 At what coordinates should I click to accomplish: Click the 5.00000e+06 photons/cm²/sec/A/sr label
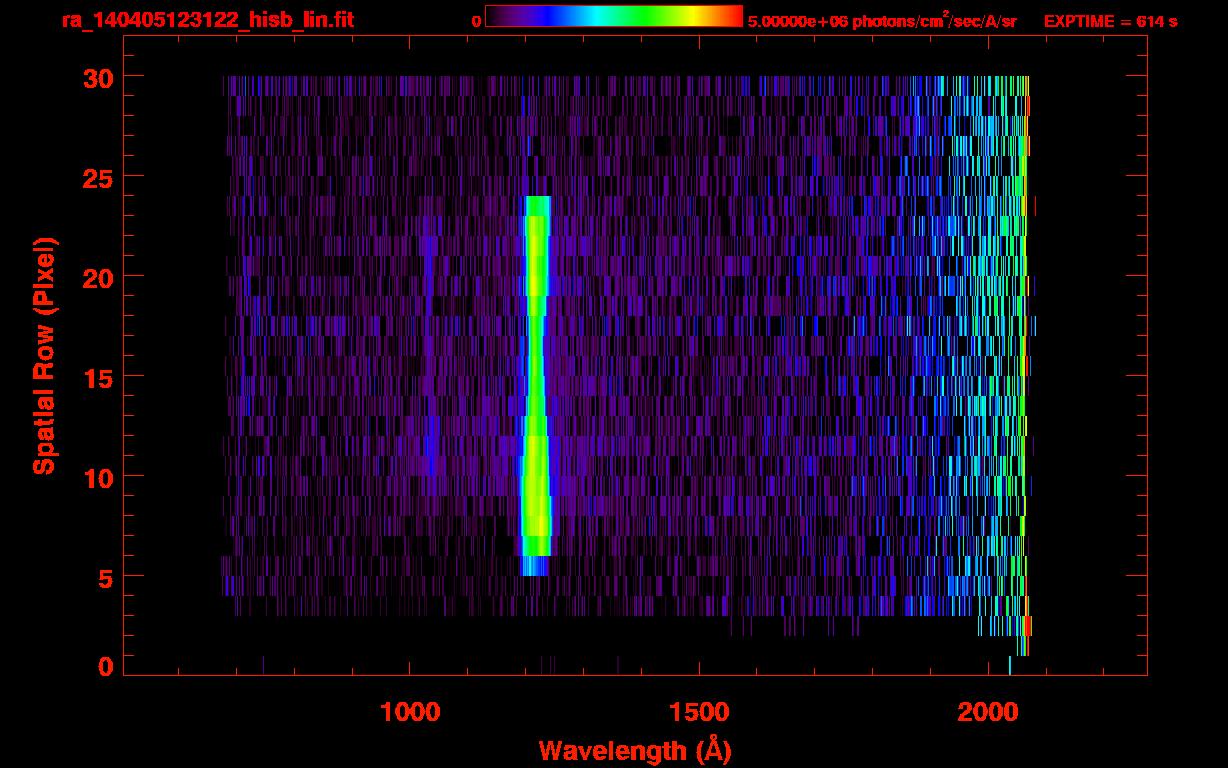882,21
